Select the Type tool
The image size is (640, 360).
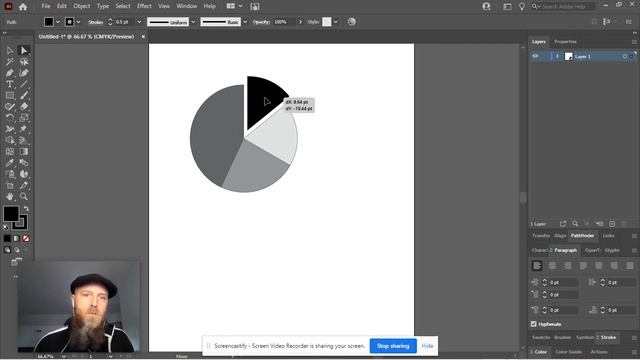[10, 84]
